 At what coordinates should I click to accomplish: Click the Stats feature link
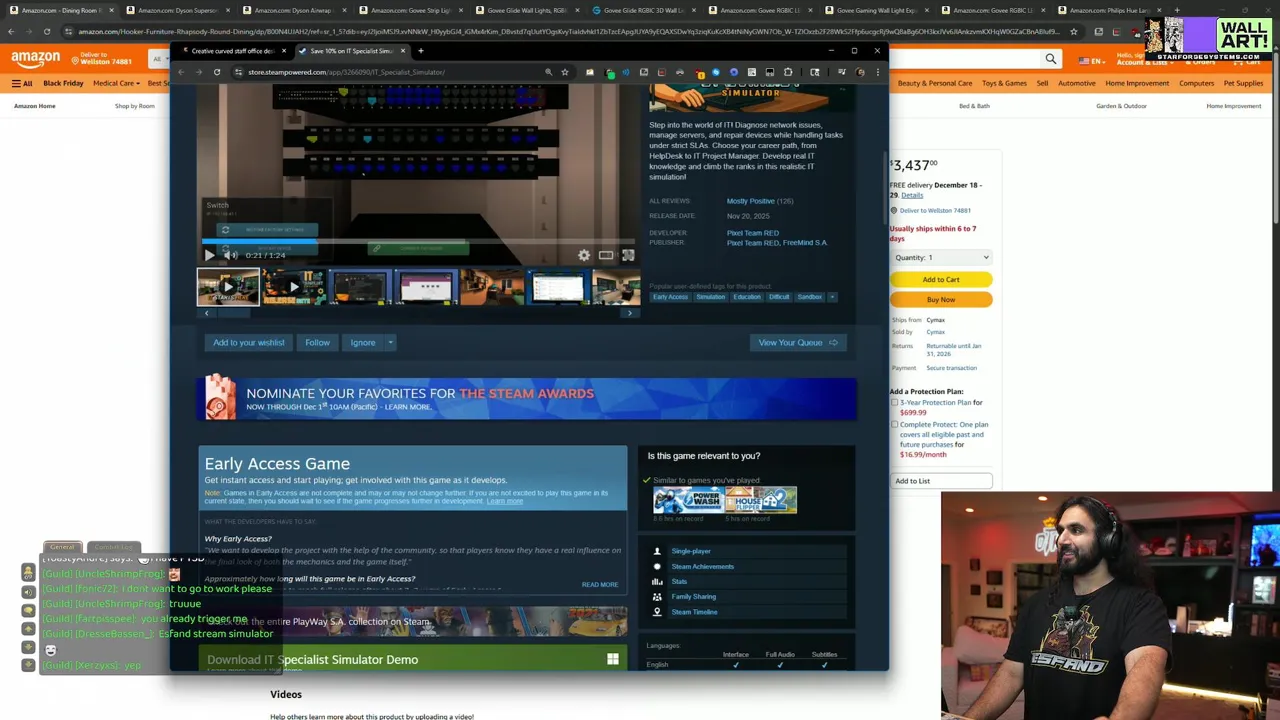679,581
